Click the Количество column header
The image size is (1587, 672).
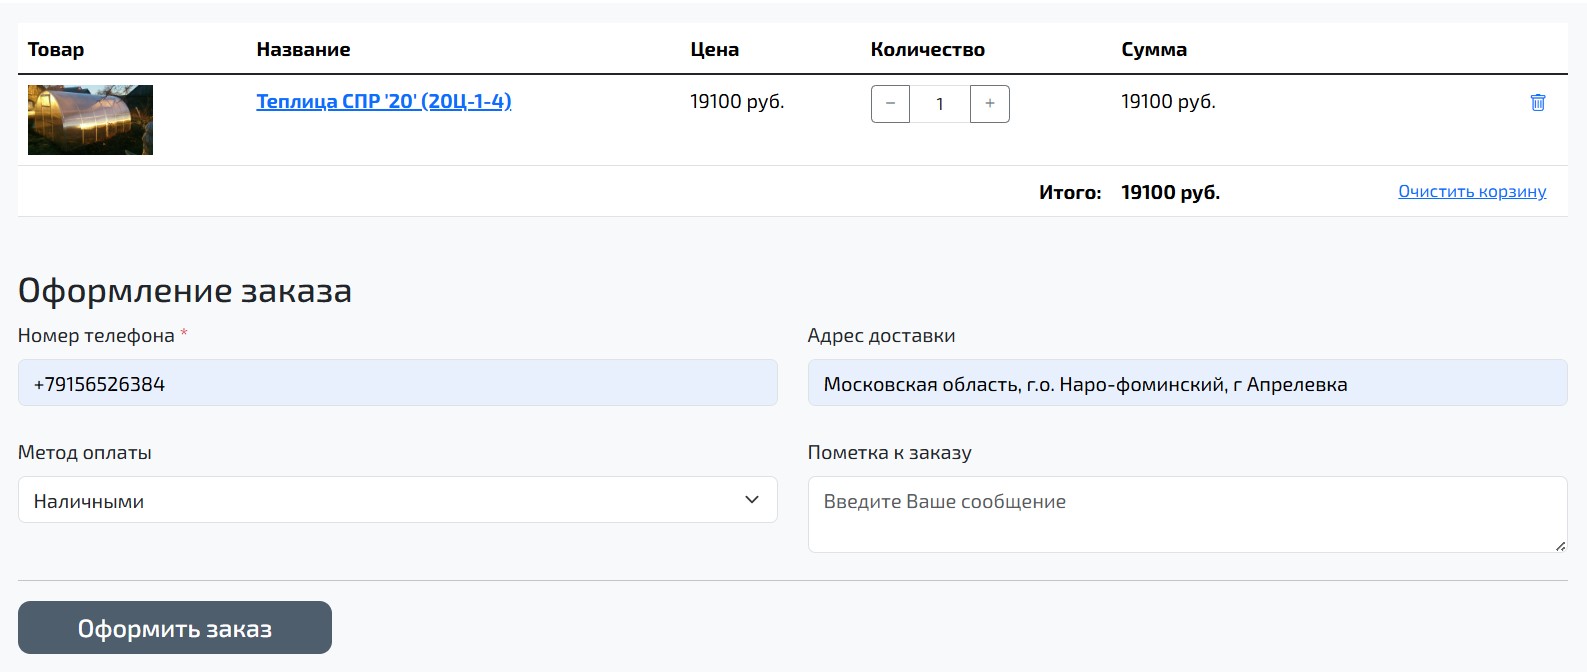(x=927, y=50)
